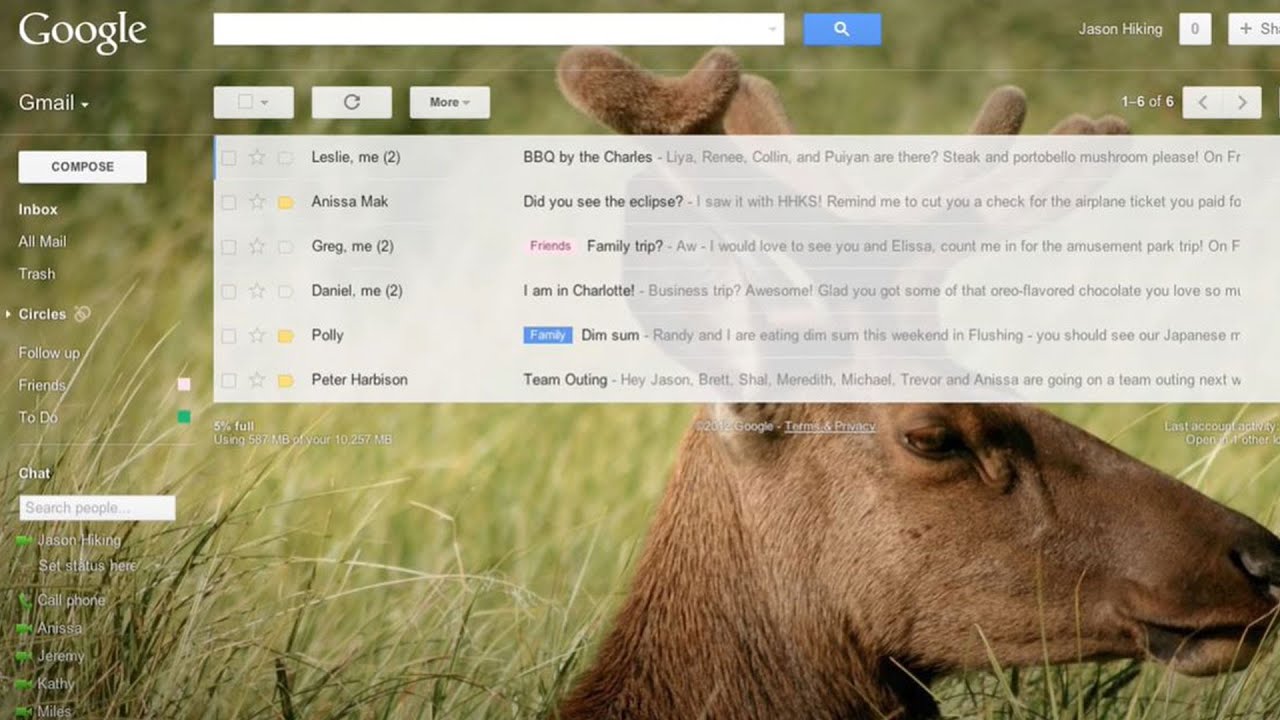
Task: Click the green To Do label color swatch
Action: pyautogui.click(x=184, y=417)
